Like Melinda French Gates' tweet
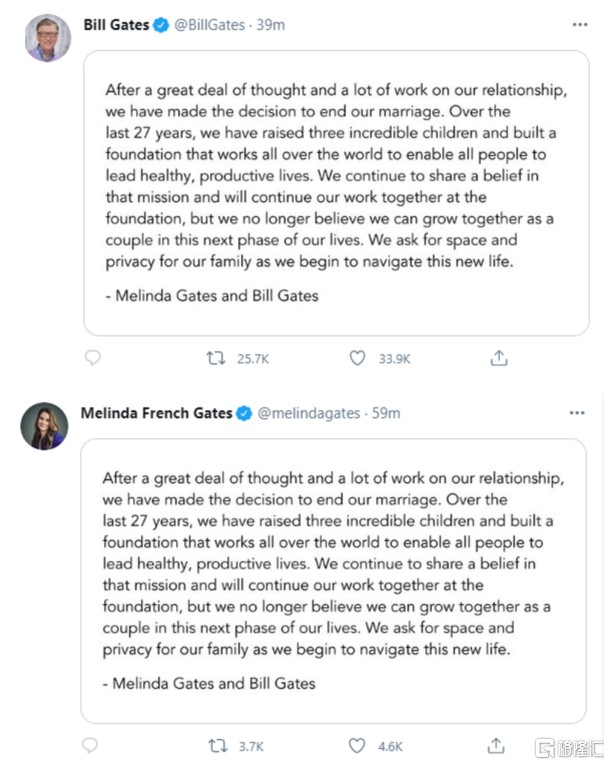610x765 pixels. [x=357, y=745]
